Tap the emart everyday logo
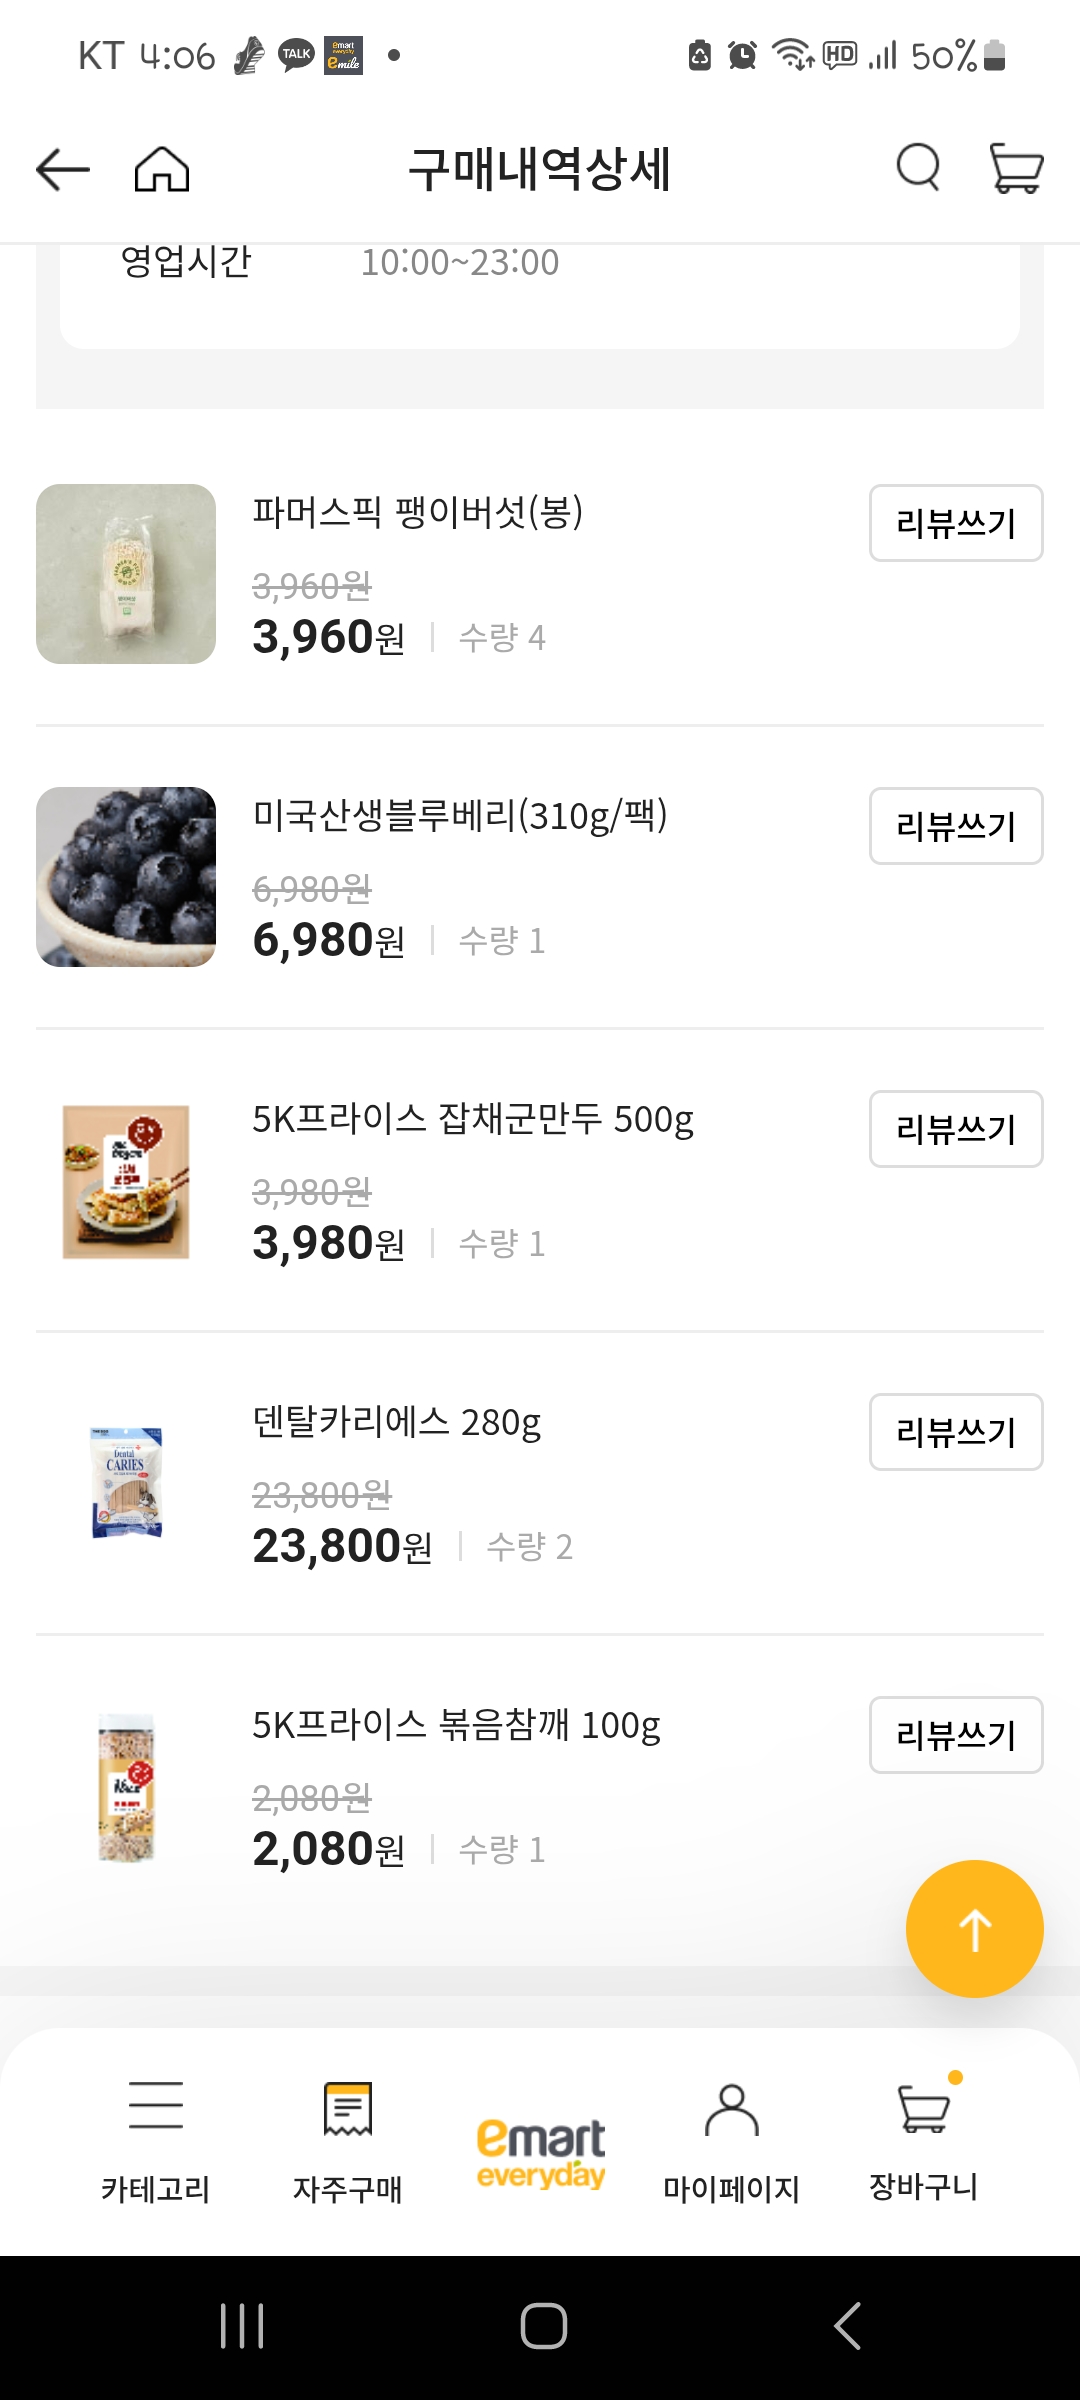 [x=540, y=2152]
